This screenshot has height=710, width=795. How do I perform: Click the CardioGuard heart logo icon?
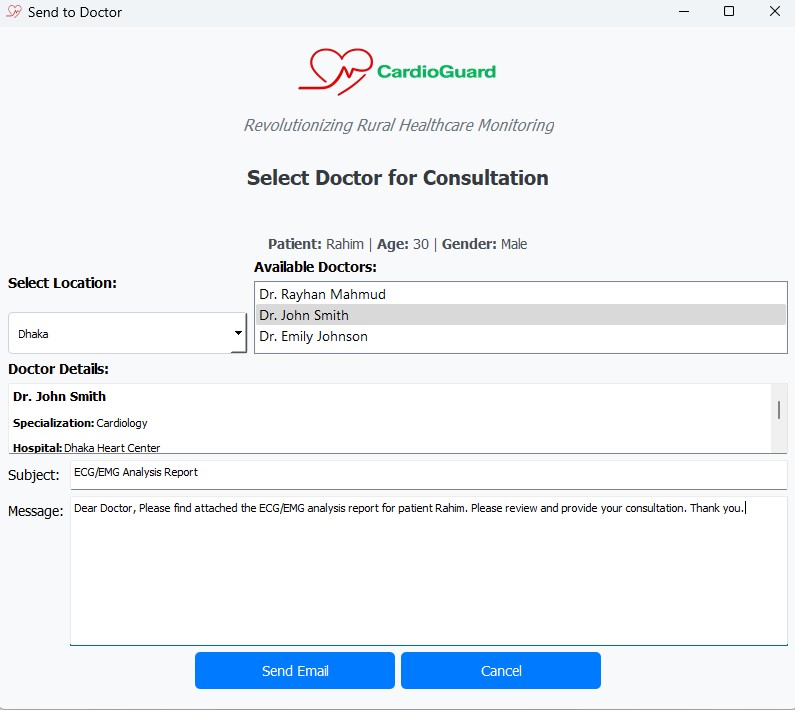335,71
